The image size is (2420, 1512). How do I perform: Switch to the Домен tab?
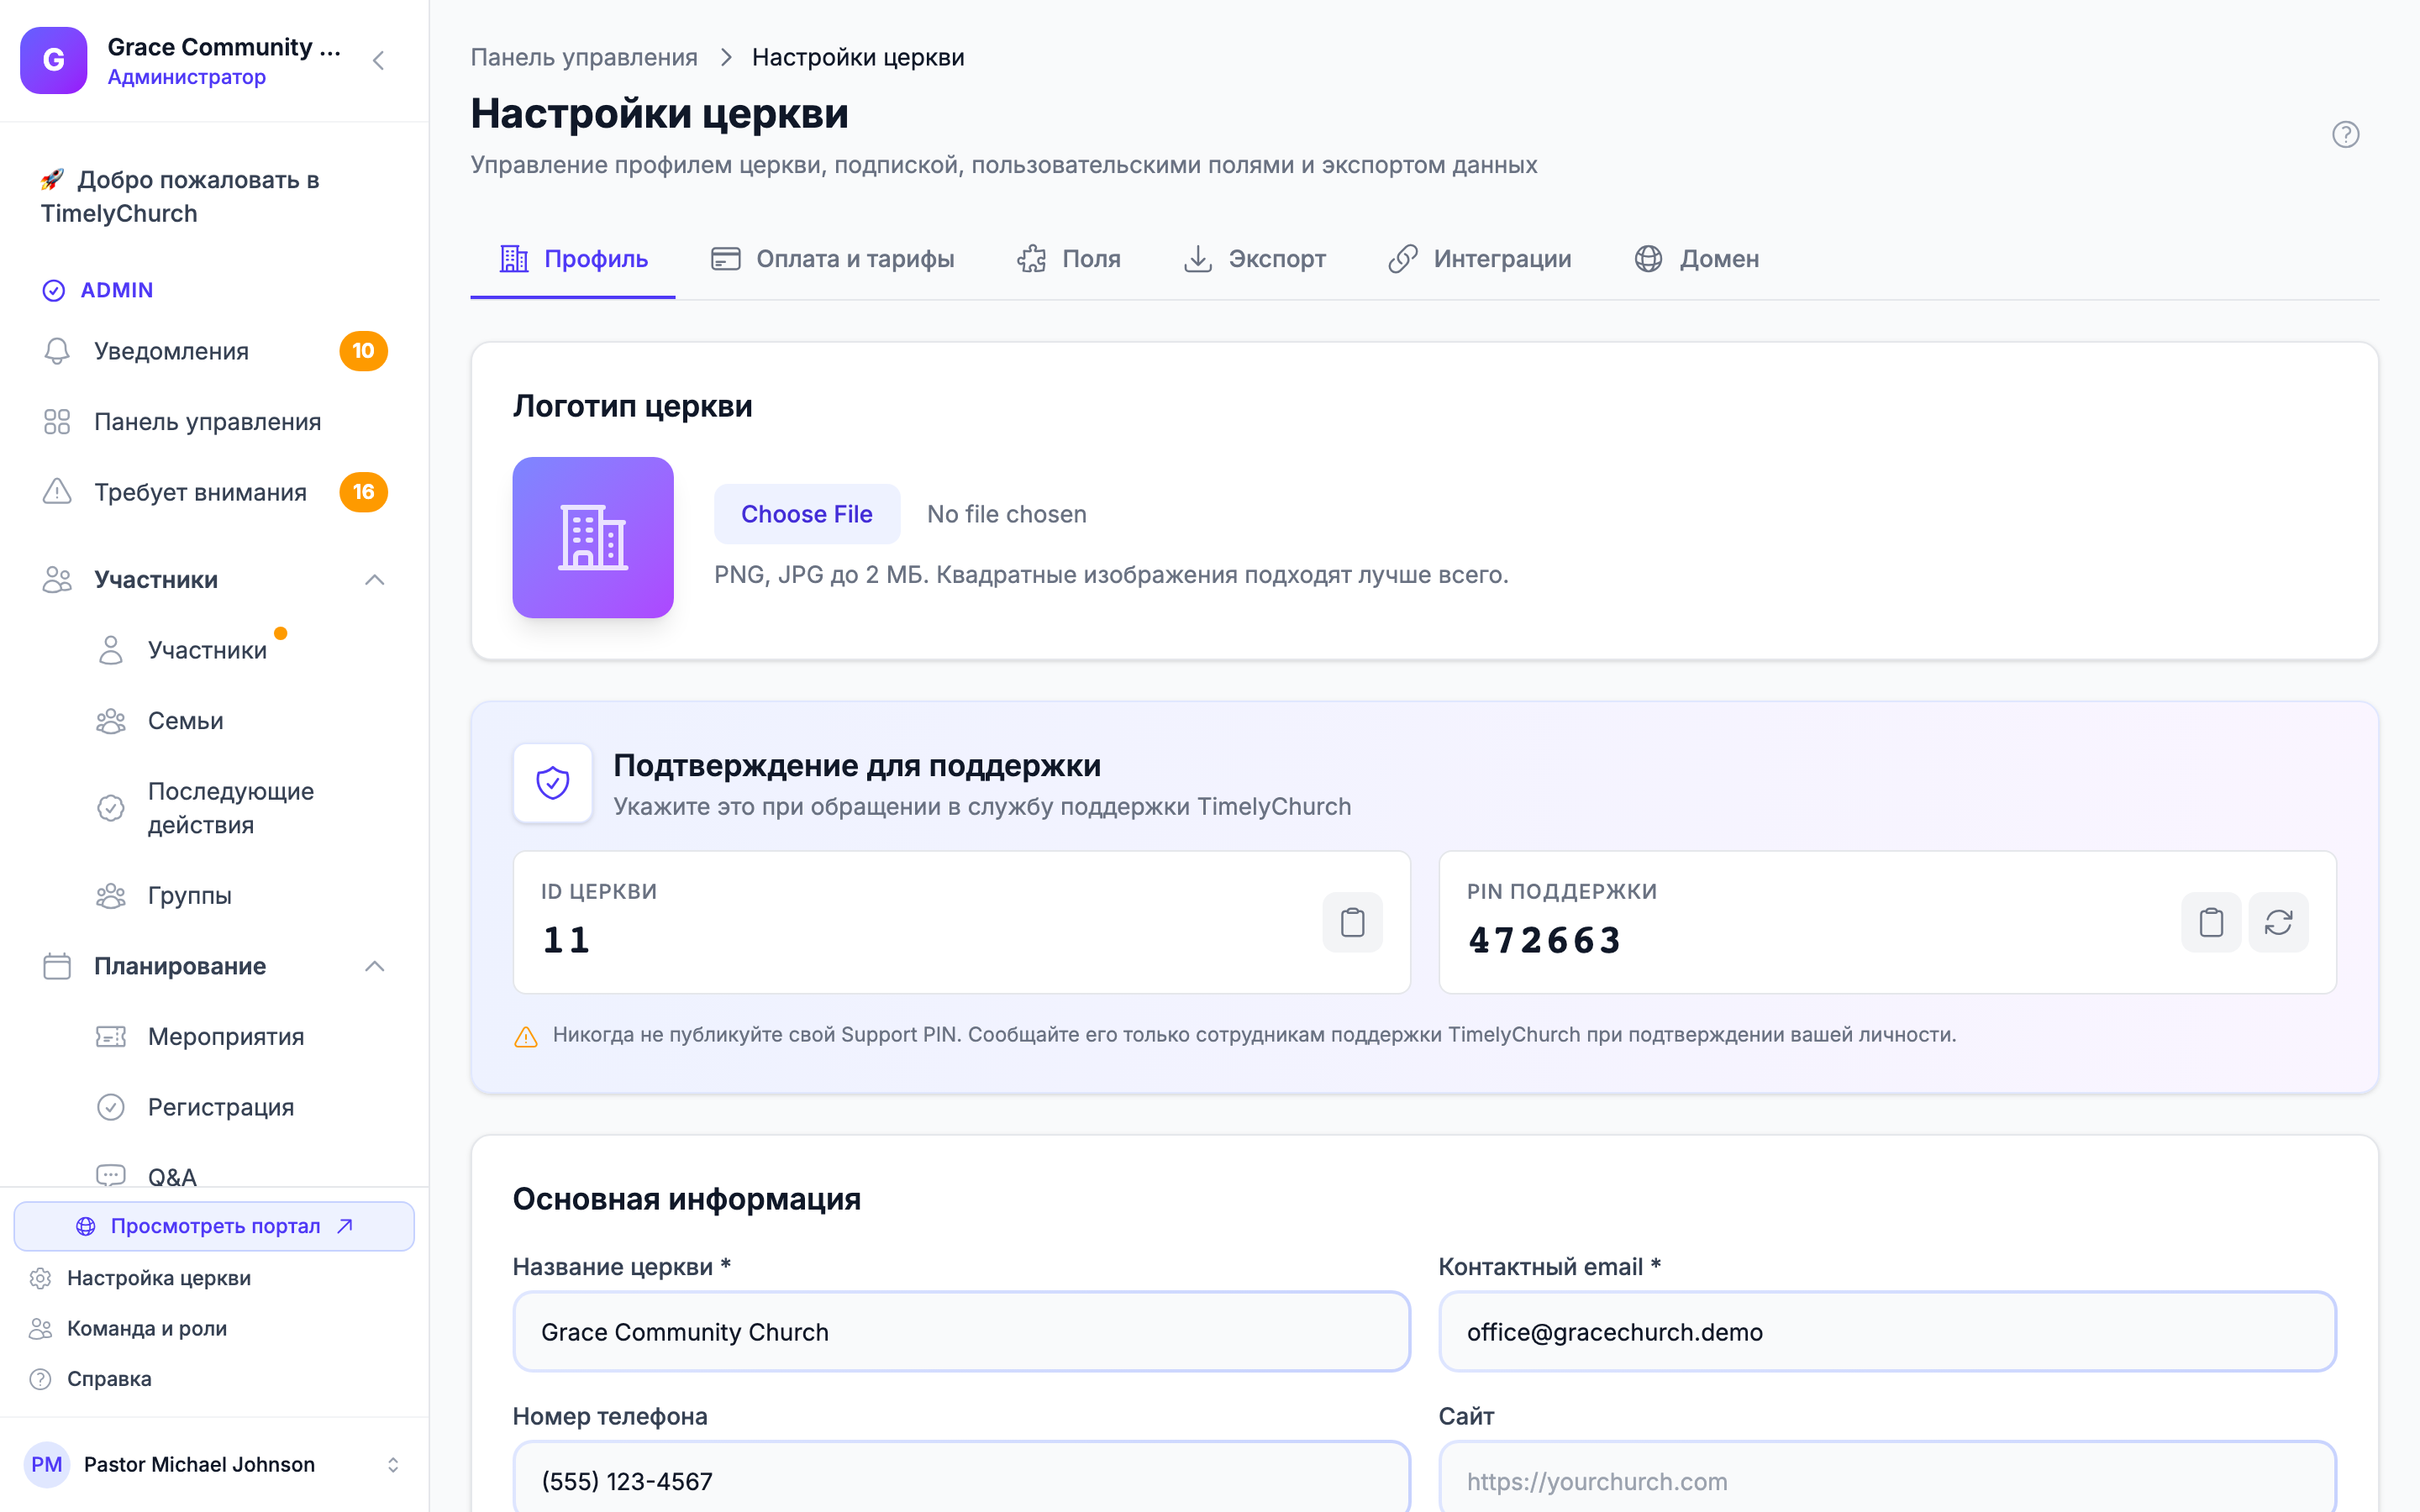pos(1696,259)
